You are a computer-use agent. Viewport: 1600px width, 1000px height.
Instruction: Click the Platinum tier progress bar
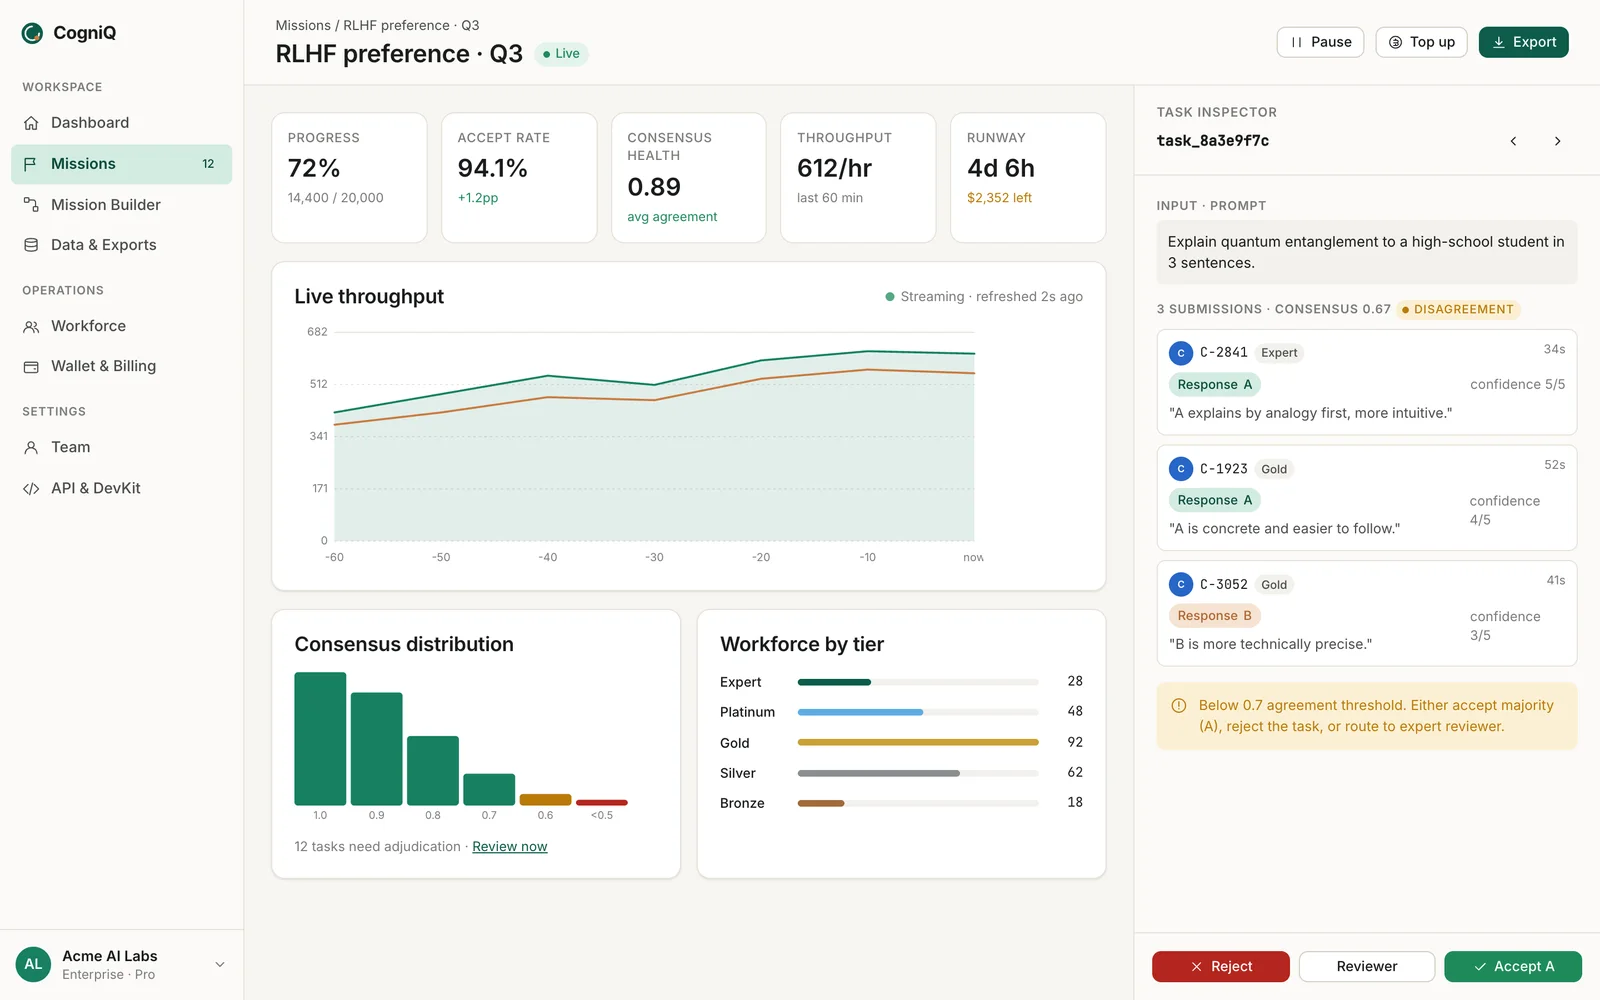point(918,713)
